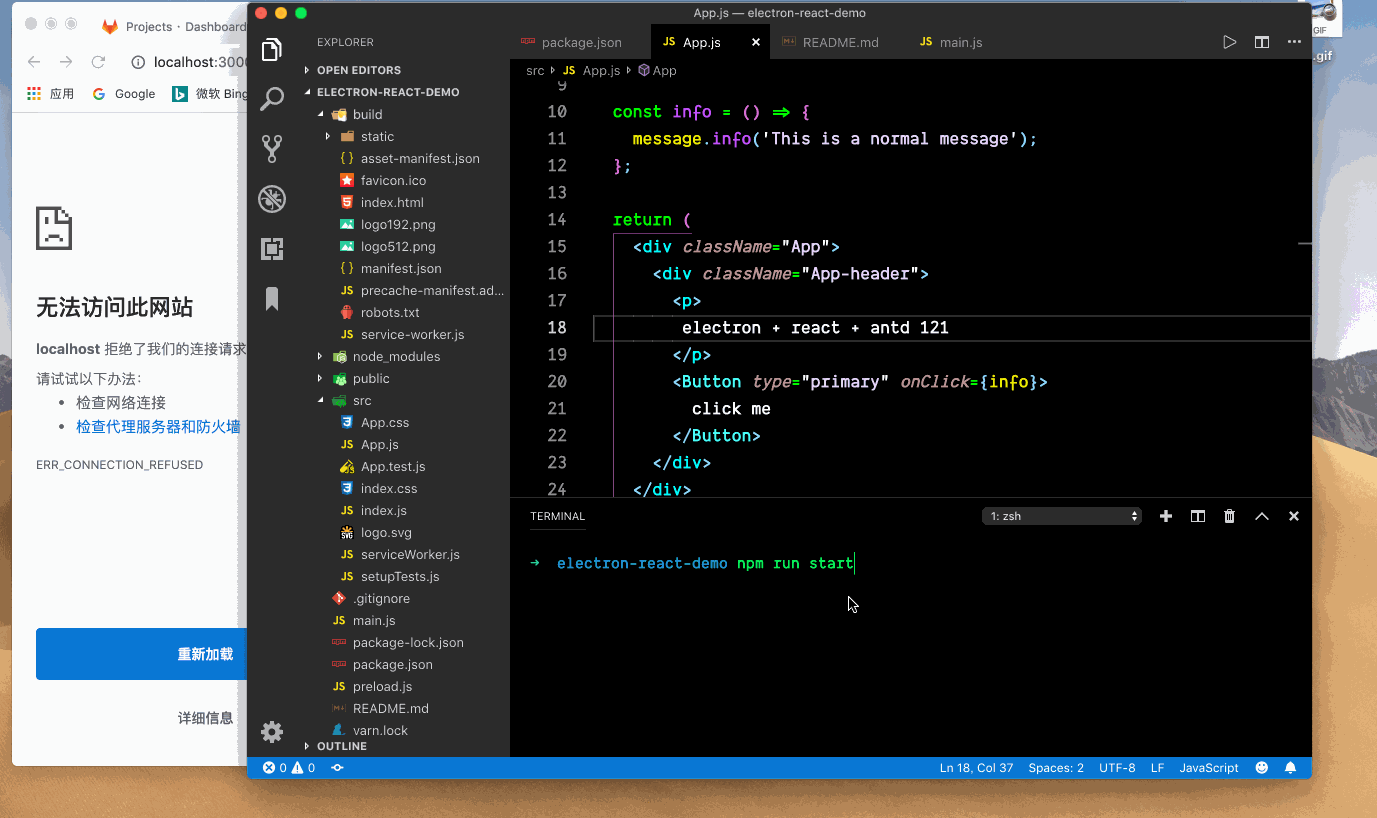Click the blue 重新加载 reload button
Image resolution: width=1377 pixels, height=818 pixels.
click(141, 654)
